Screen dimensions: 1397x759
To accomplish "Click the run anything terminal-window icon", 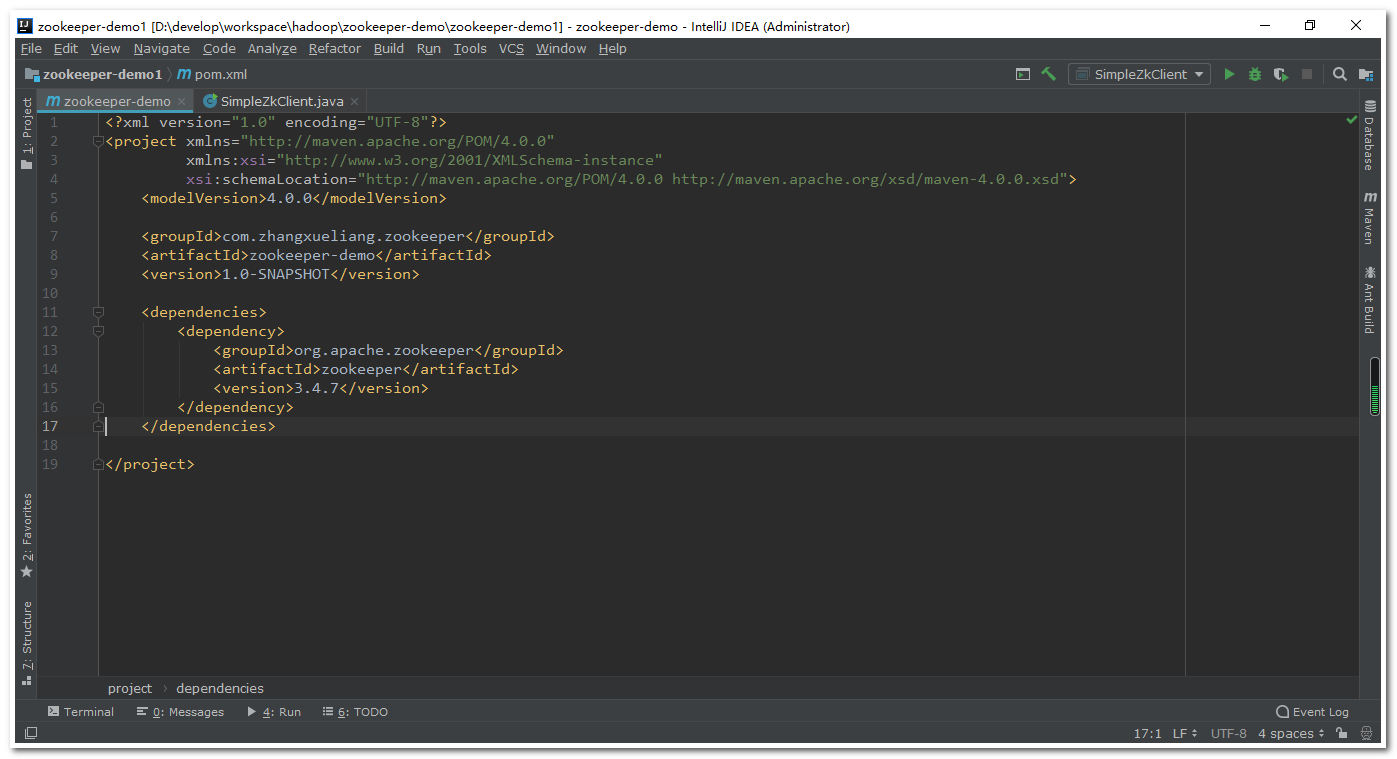I will [1023, 74].
